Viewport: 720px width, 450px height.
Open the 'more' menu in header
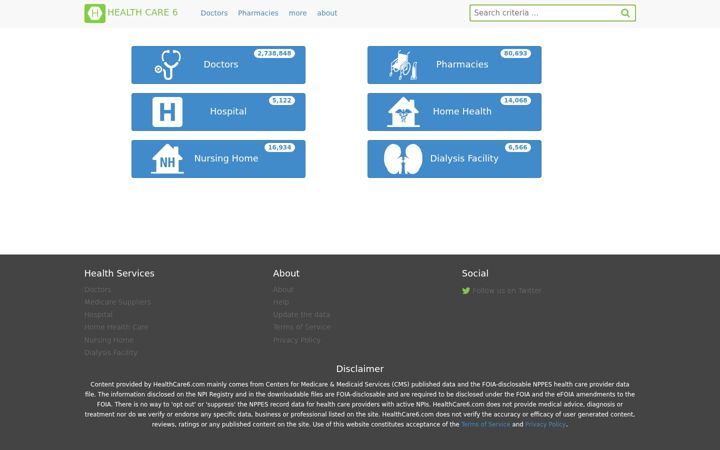tap(298, 13)
